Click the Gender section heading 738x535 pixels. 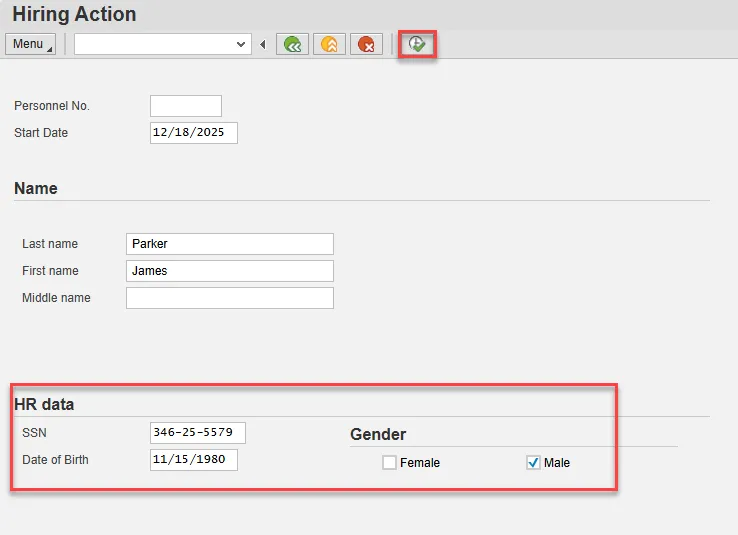(378, 434)
